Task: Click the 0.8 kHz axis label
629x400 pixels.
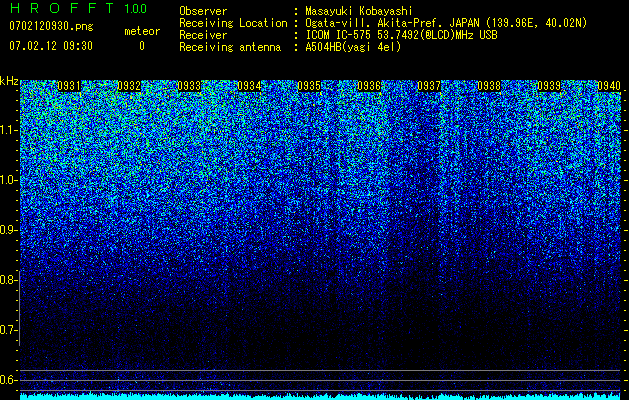Action: pos(7,280)
